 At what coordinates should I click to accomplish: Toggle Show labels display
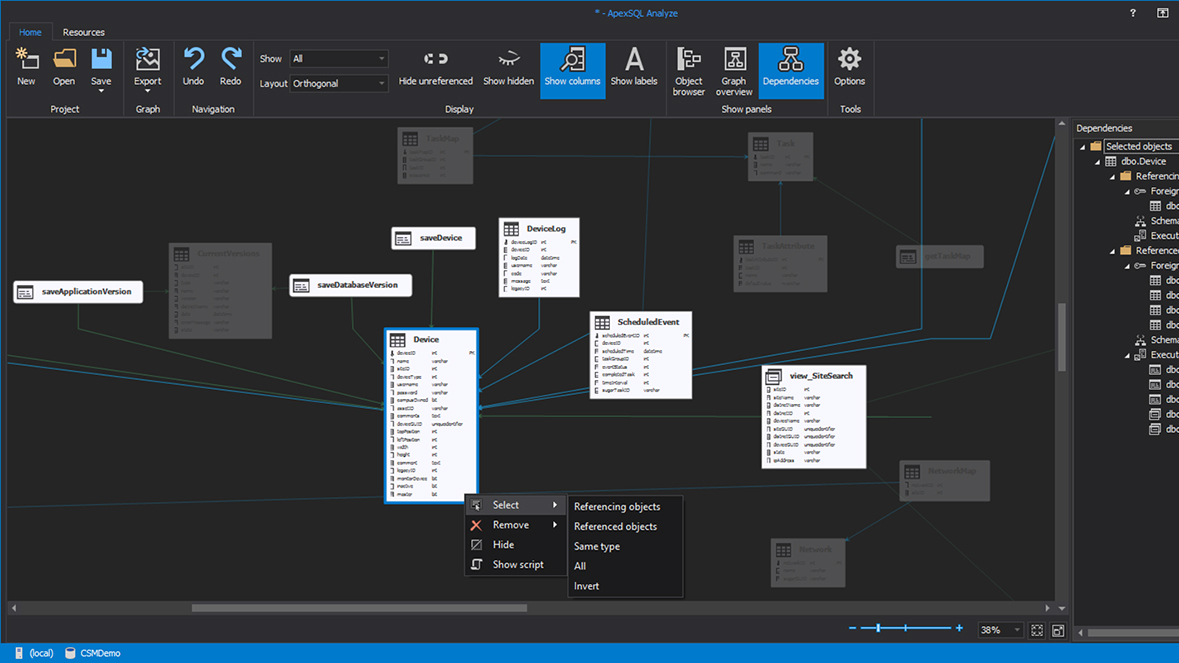[x=634, y=67]
